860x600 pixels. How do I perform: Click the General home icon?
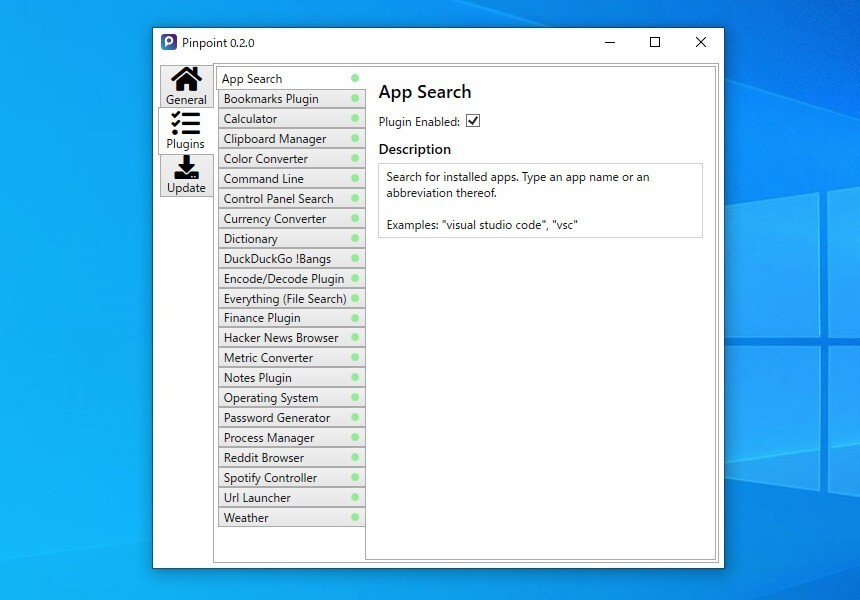[x=186, y=80]
